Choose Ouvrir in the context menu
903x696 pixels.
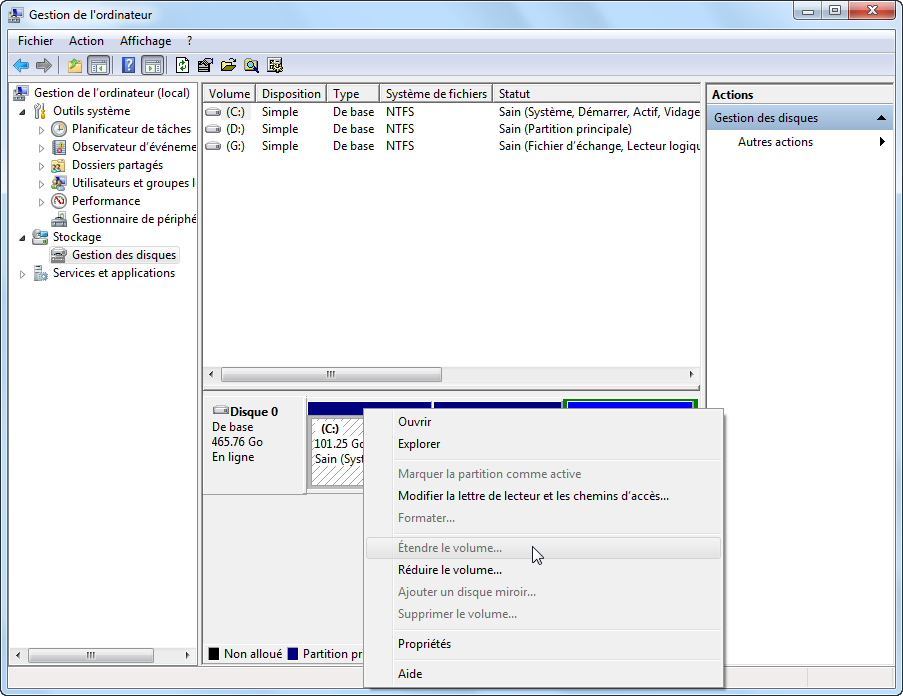[x=543, y=422]
